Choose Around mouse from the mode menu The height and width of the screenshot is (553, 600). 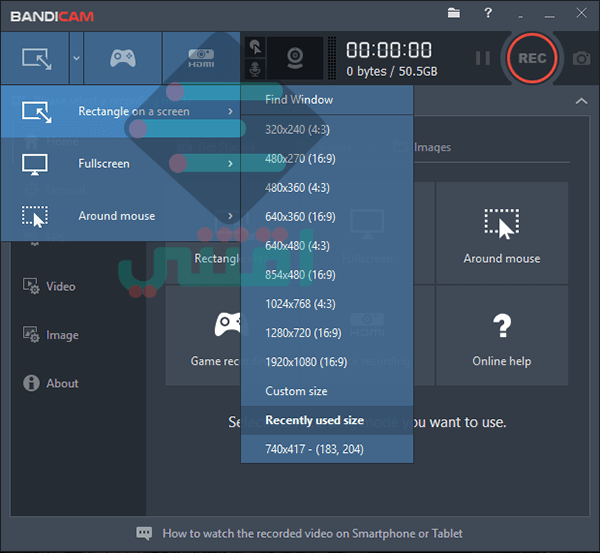(121, 216)
